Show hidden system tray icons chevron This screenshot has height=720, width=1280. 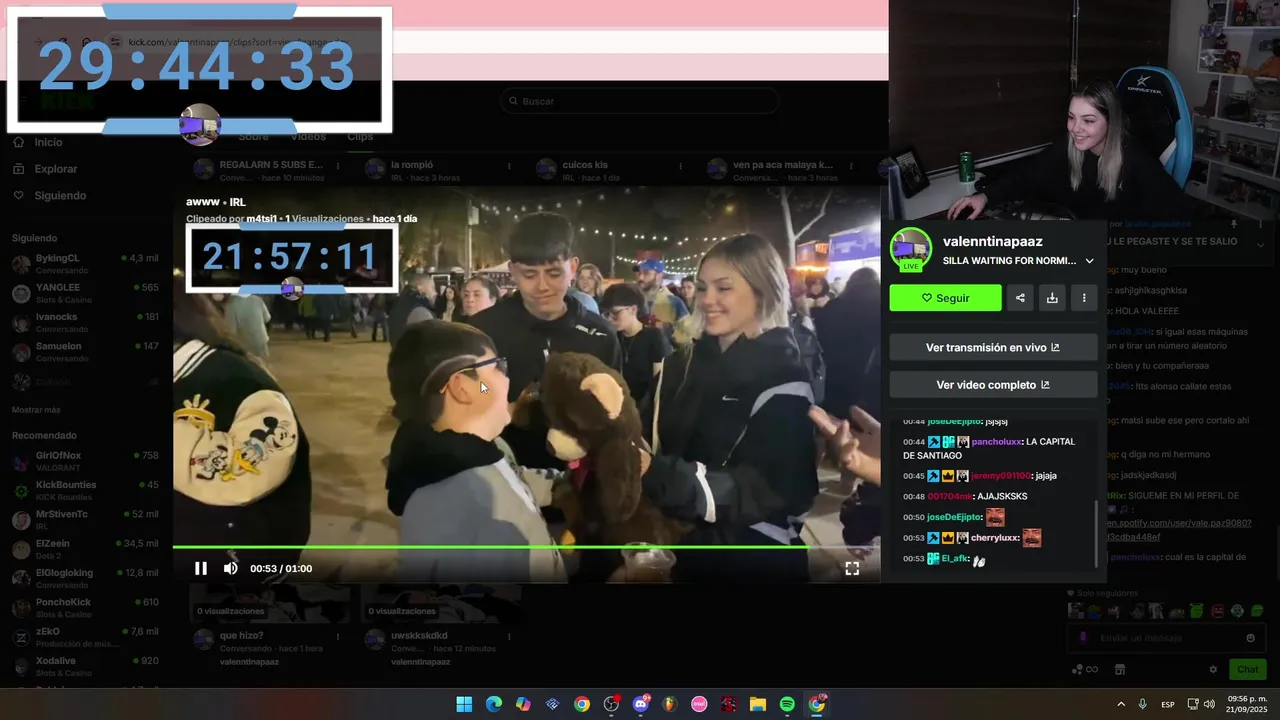click(1121, 704)
